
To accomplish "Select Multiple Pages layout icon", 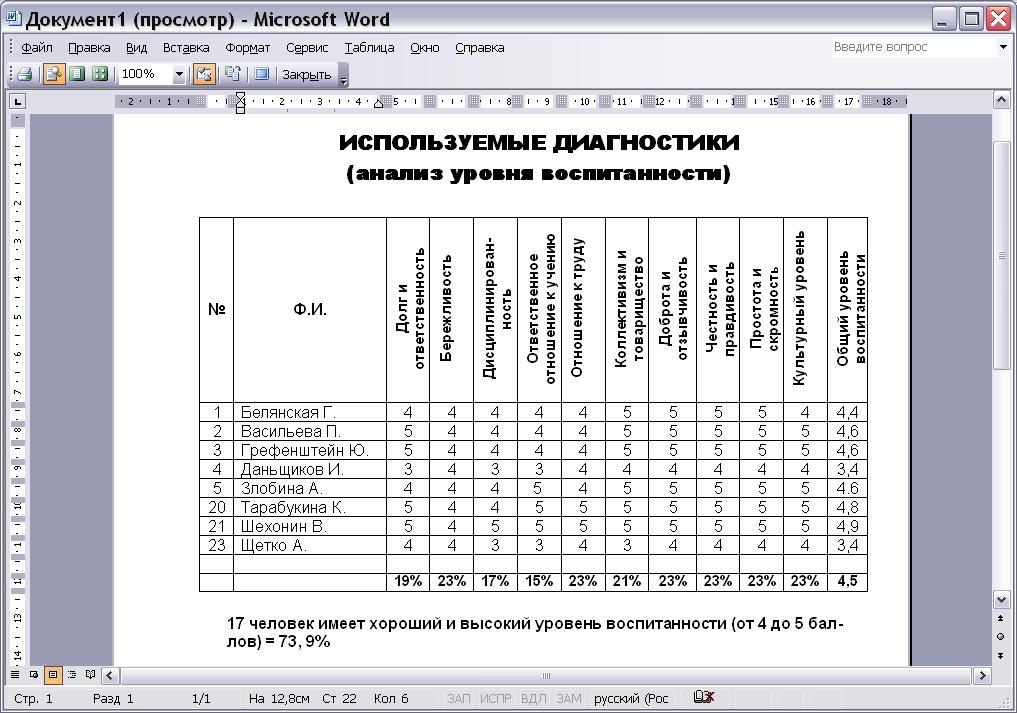I will 99,74.
